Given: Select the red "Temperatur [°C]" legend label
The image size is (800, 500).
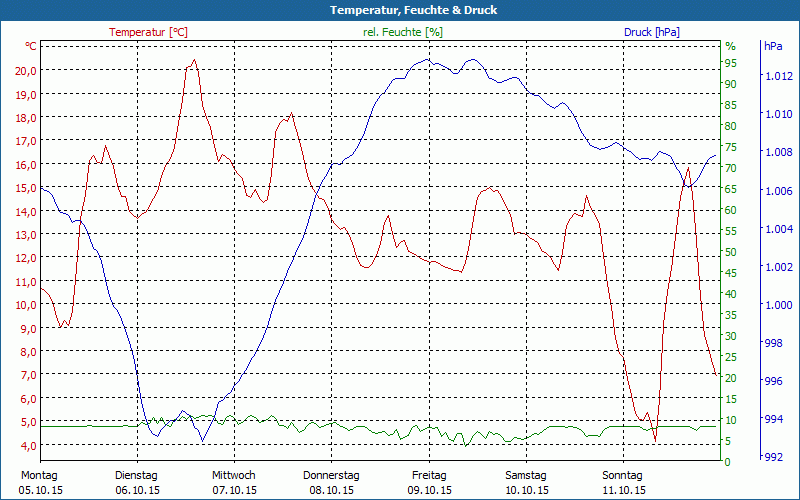Looking at the screenshot, I should pyautogui.click(x=148, y=32).
